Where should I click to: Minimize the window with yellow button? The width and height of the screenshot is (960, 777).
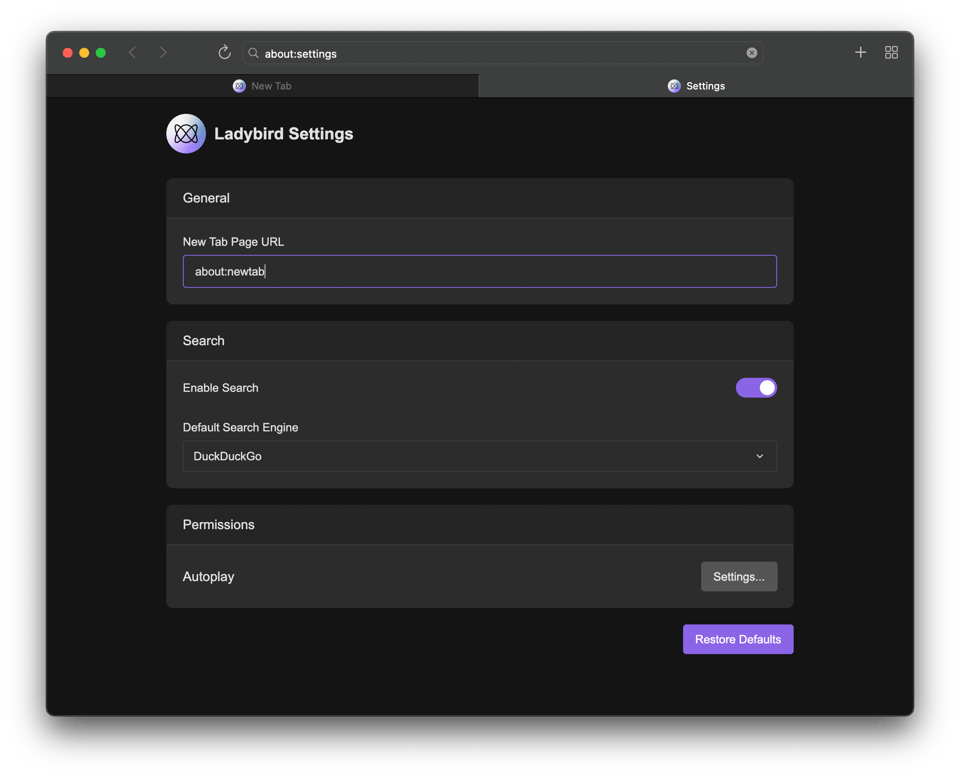pyautogui.click(x=84, y=53)
